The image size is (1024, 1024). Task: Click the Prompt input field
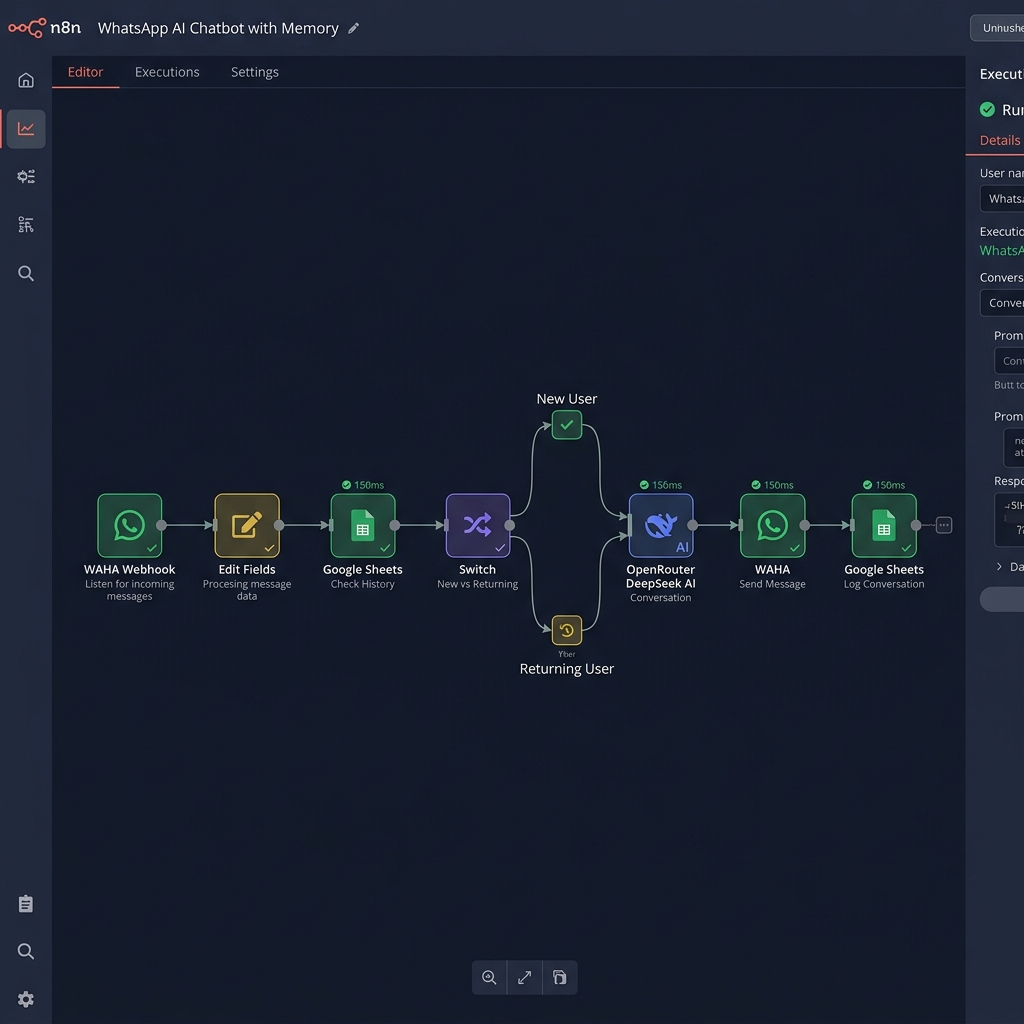[1009, 360]
